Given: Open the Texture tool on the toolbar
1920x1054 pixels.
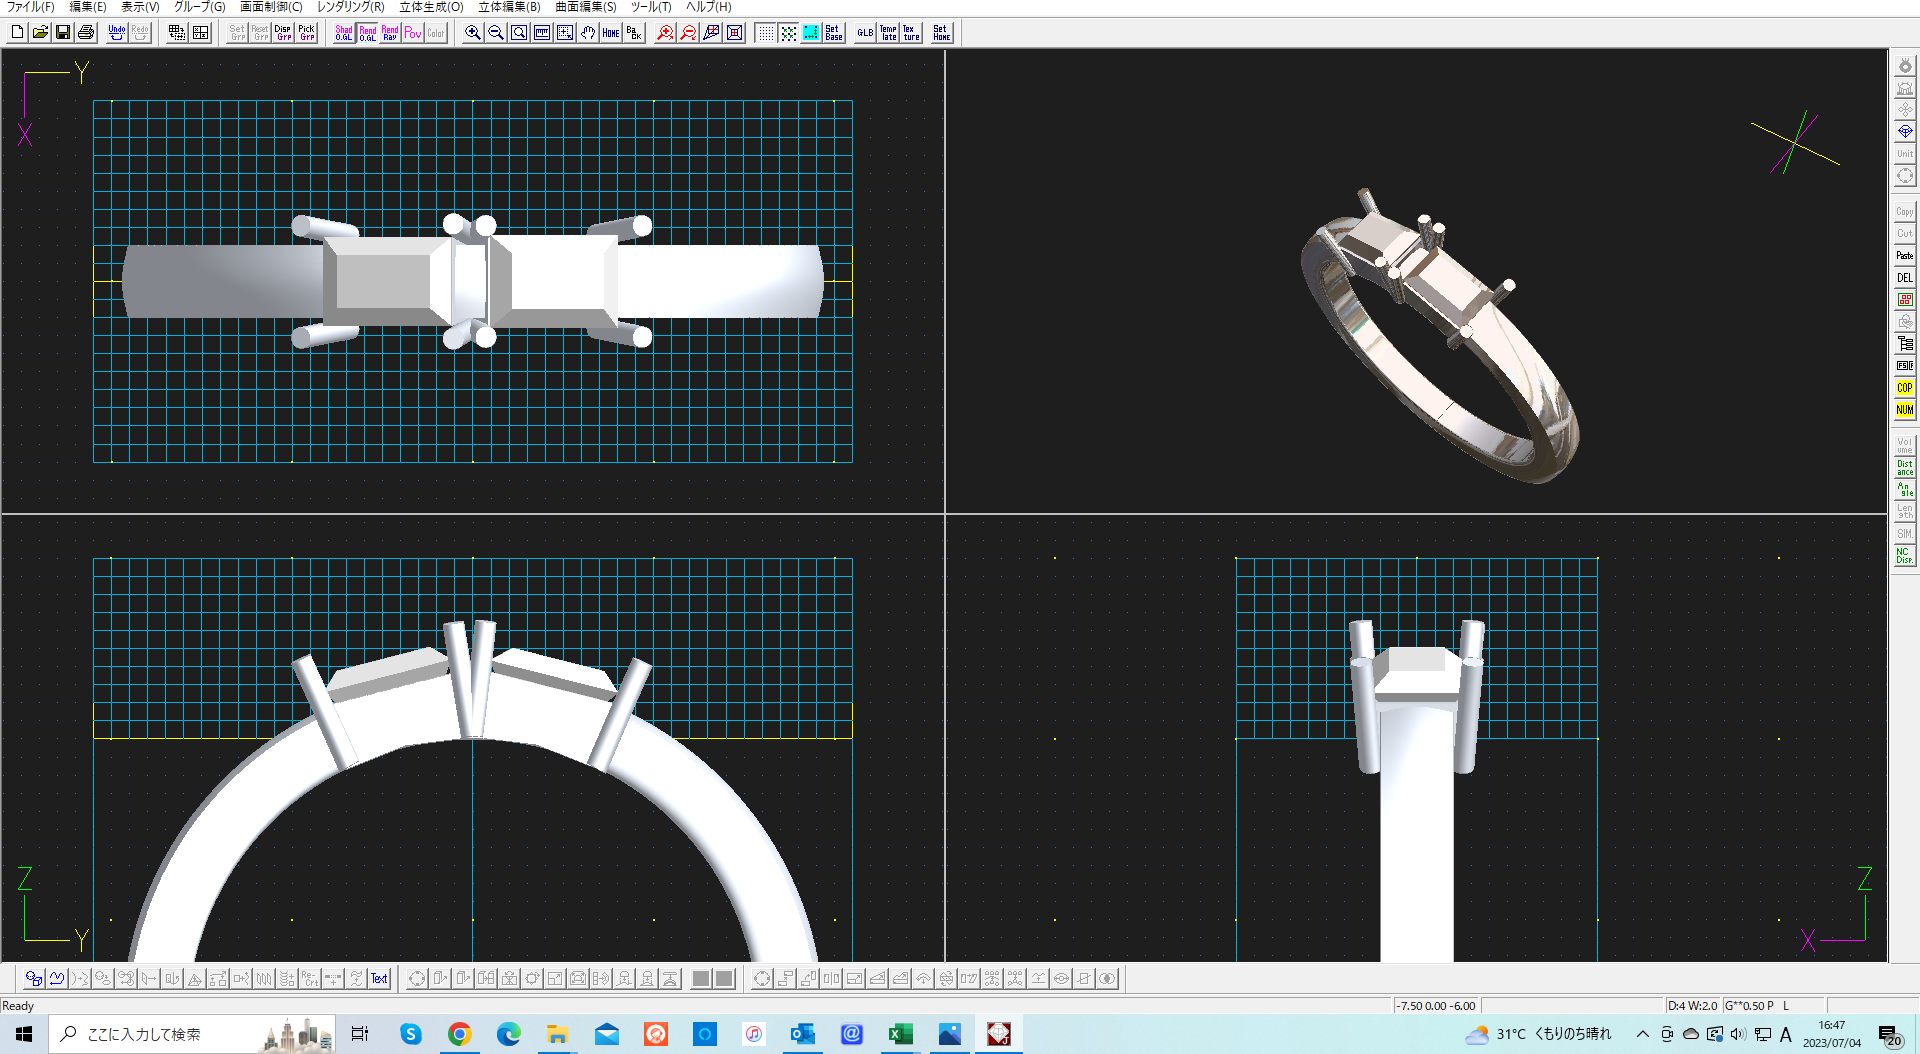Looking at the screenshot, I should coord(909,32).
